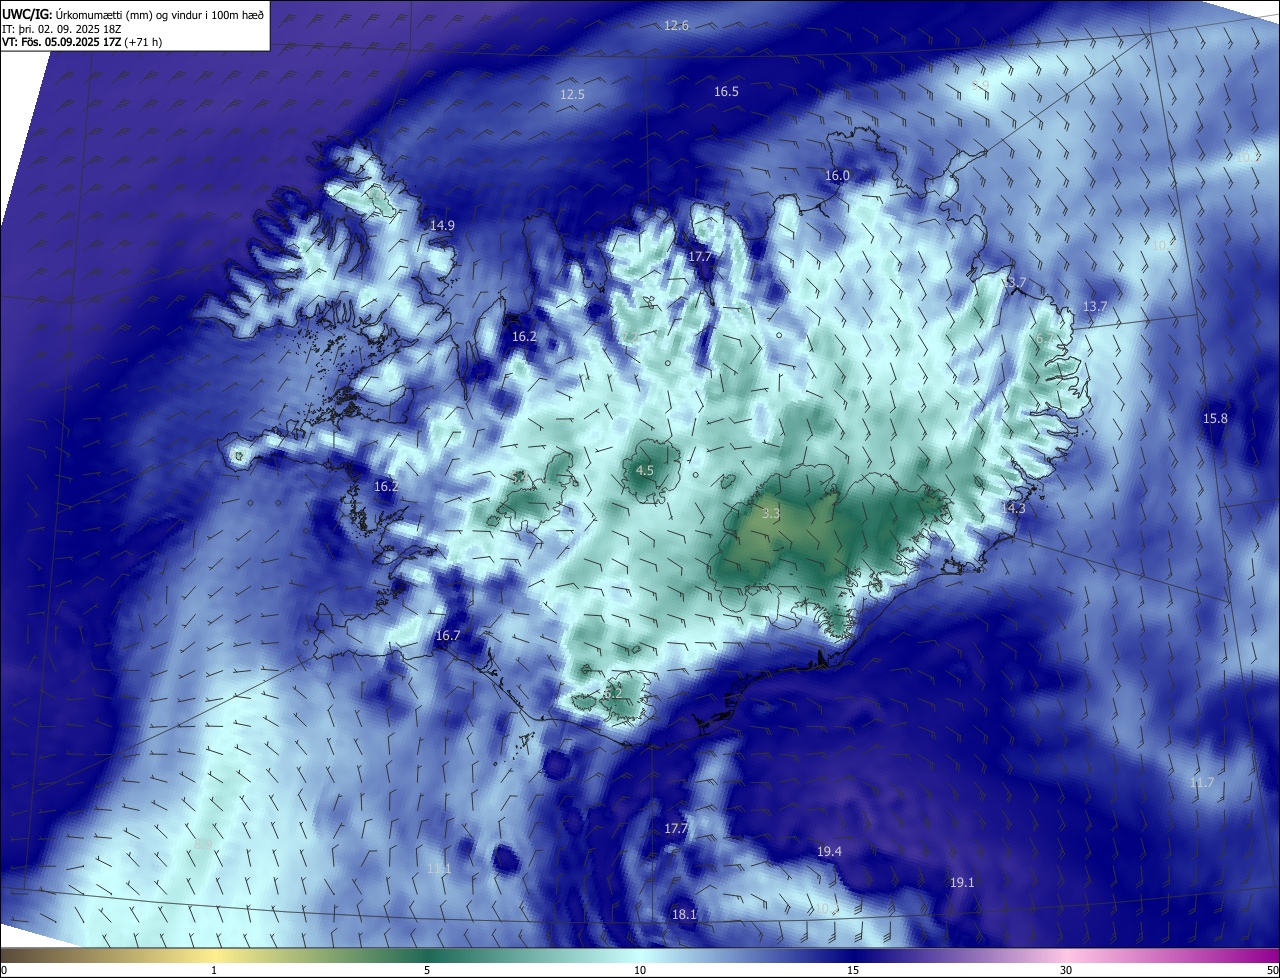Click the 13.7 value offshore of the east coast
The width and height of the screenshot is (1280, 978).
tap(1095, 306)
